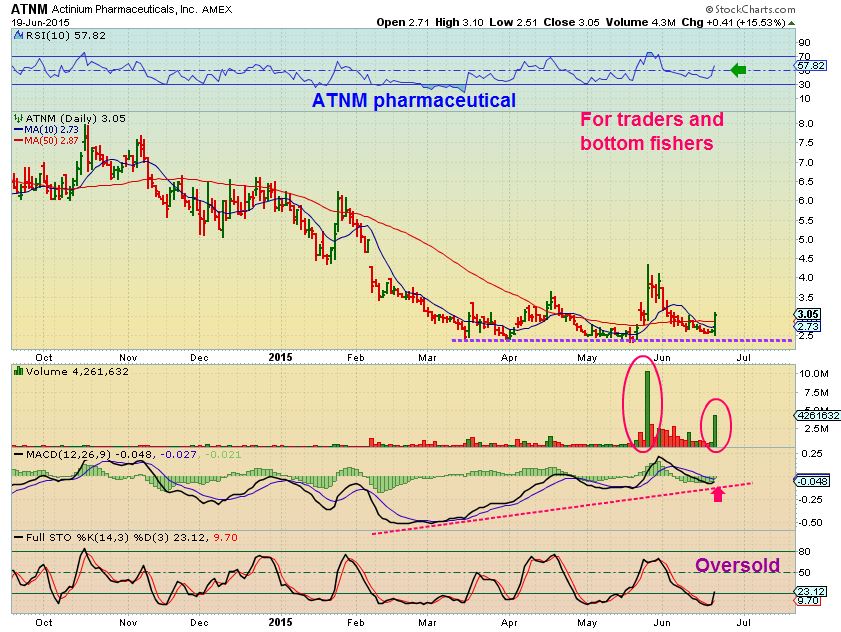Click the Feb label under the price chart
841x632 pixels.
tap(356, 357)
